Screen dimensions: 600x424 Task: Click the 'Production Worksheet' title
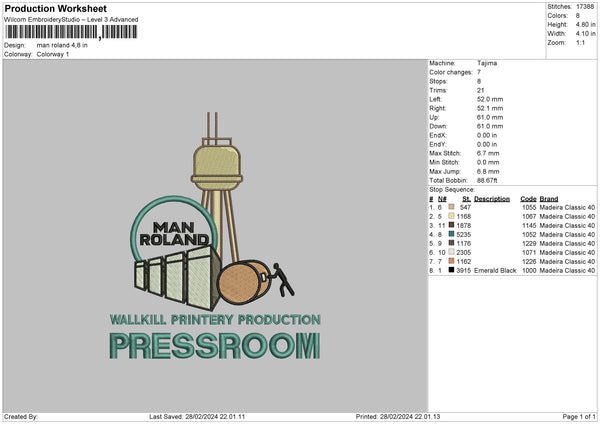(55, 8)
